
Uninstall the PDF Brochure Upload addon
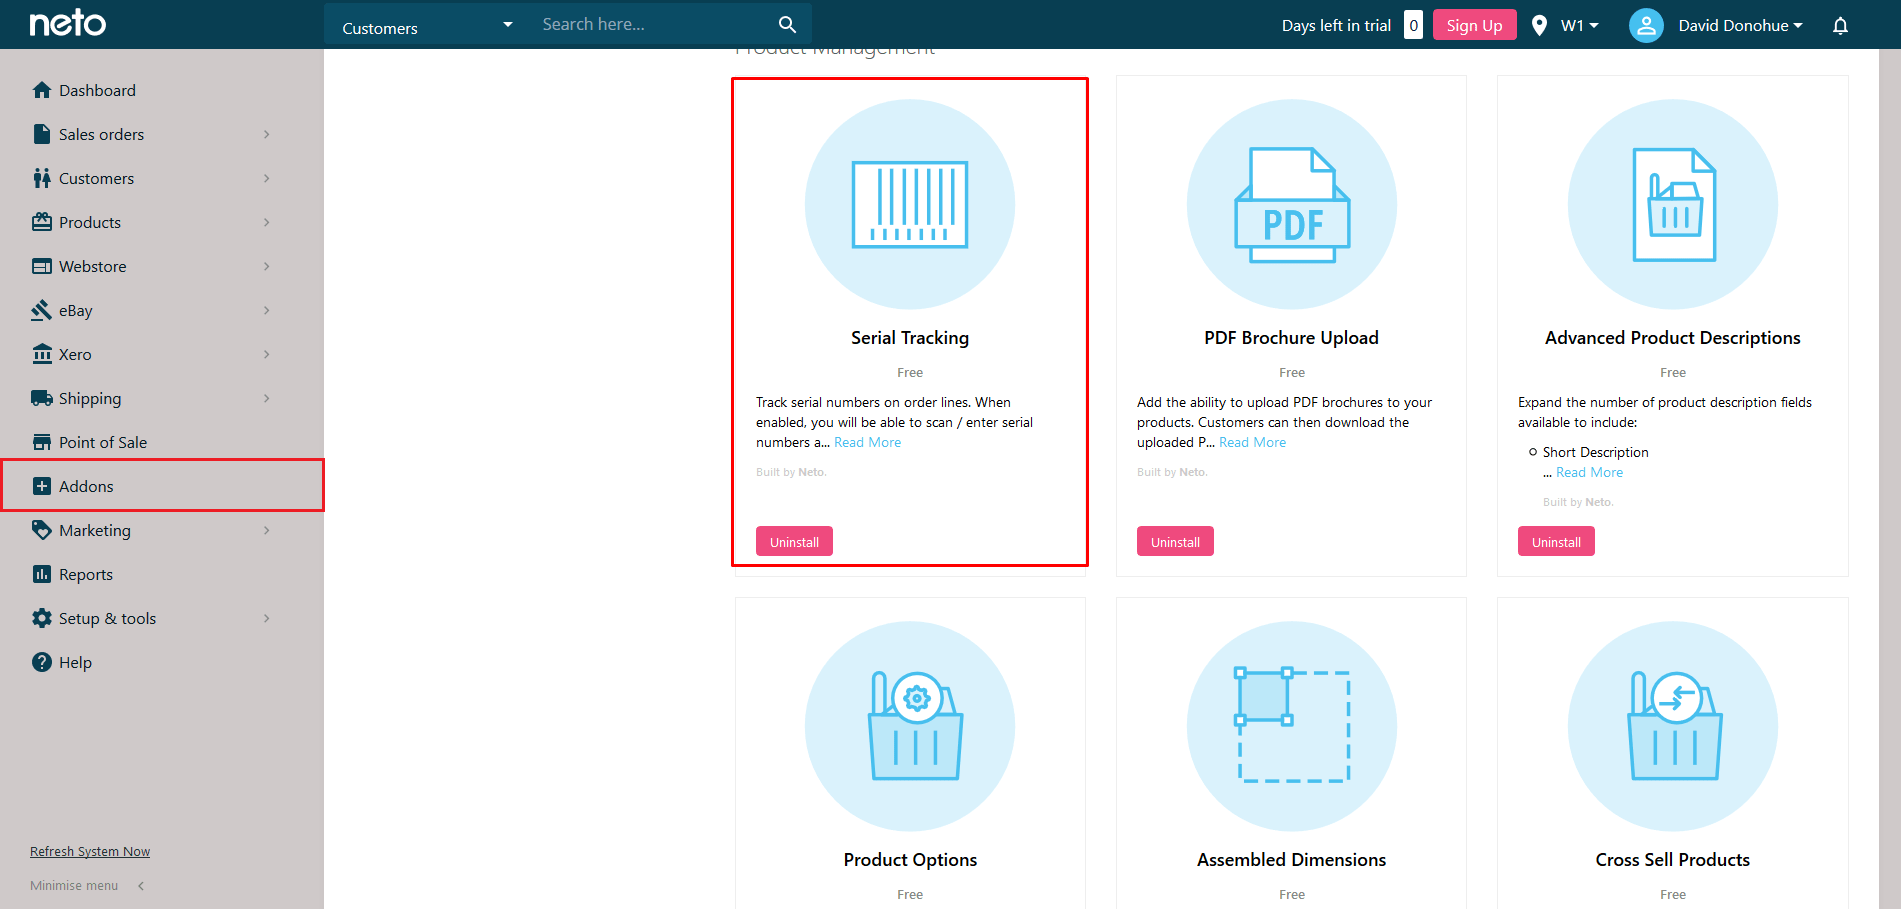[x=1175, y=542]
